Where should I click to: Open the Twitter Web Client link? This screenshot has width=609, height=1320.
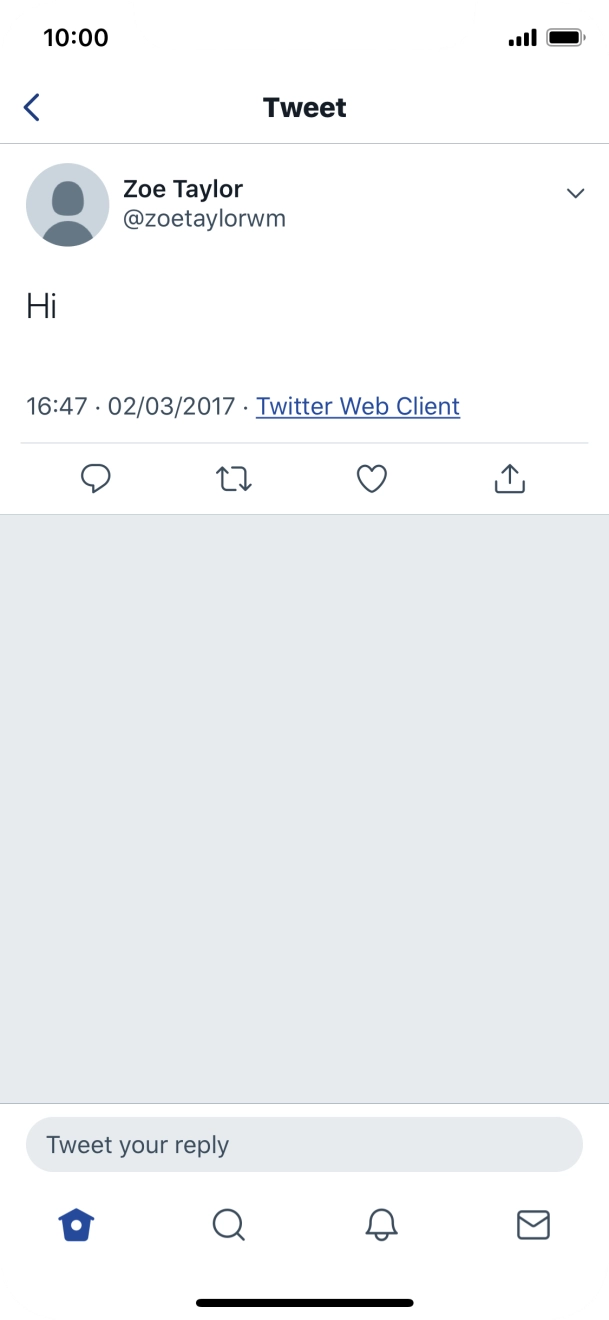click(x=358, y=406)
